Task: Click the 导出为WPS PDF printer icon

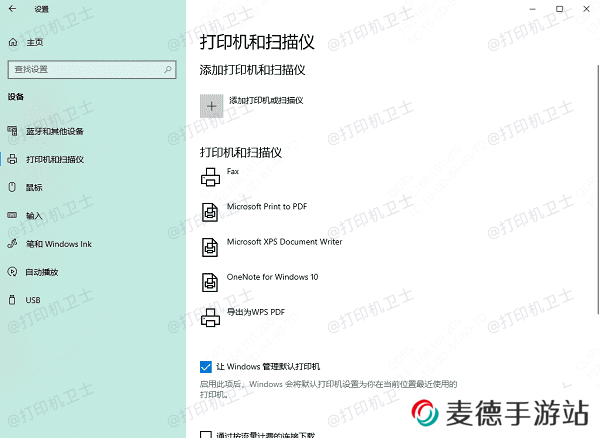Action: pos(210,318)
